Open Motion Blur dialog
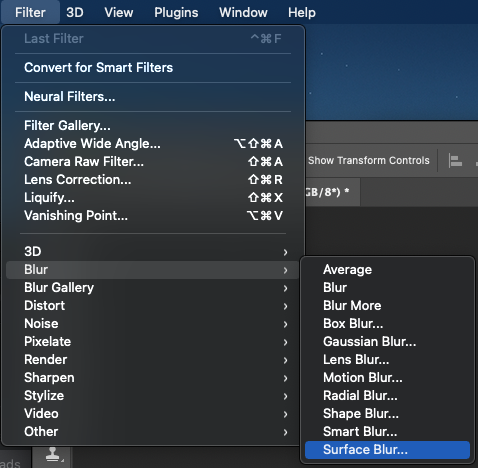The width and height of the screenshot is (478, 468). (x=387, y=378)
